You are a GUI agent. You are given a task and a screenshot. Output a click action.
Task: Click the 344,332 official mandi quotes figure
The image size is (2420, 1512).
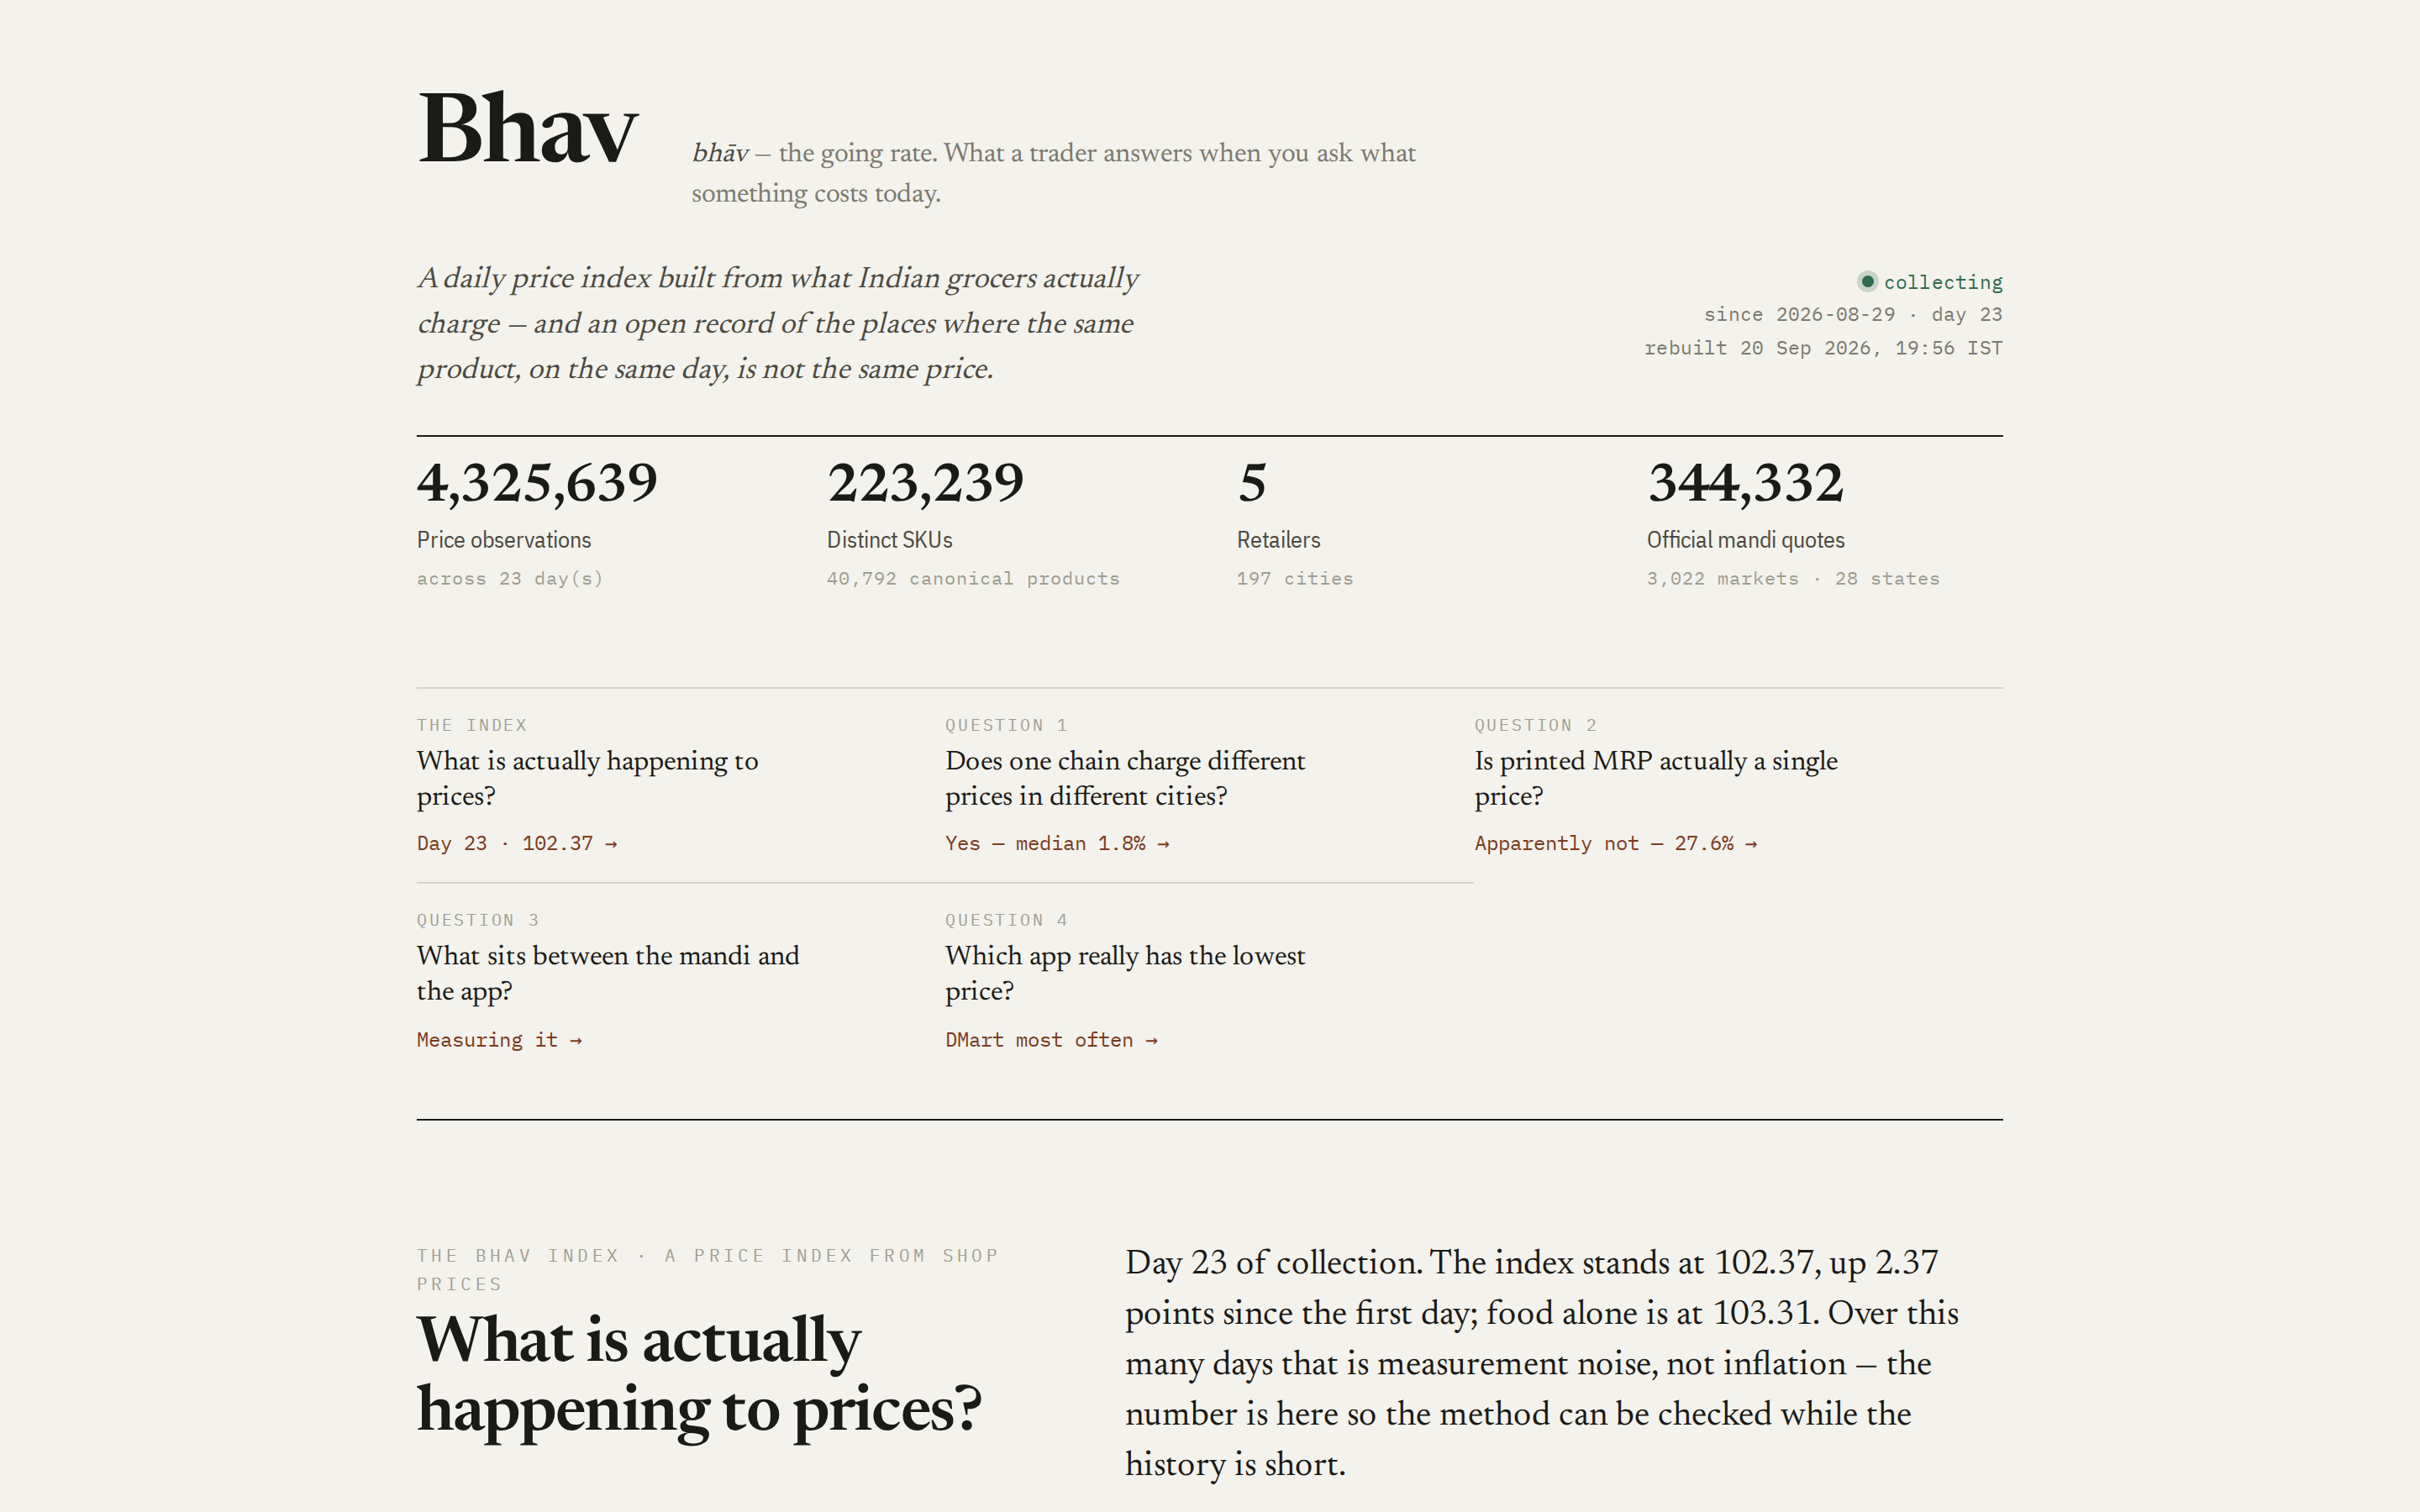pos(1745,483)
